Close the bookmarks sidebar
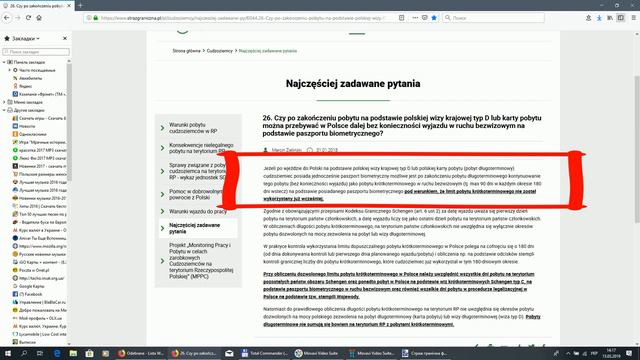The height and width of the screenshot is (360, 640). (65, 38)
